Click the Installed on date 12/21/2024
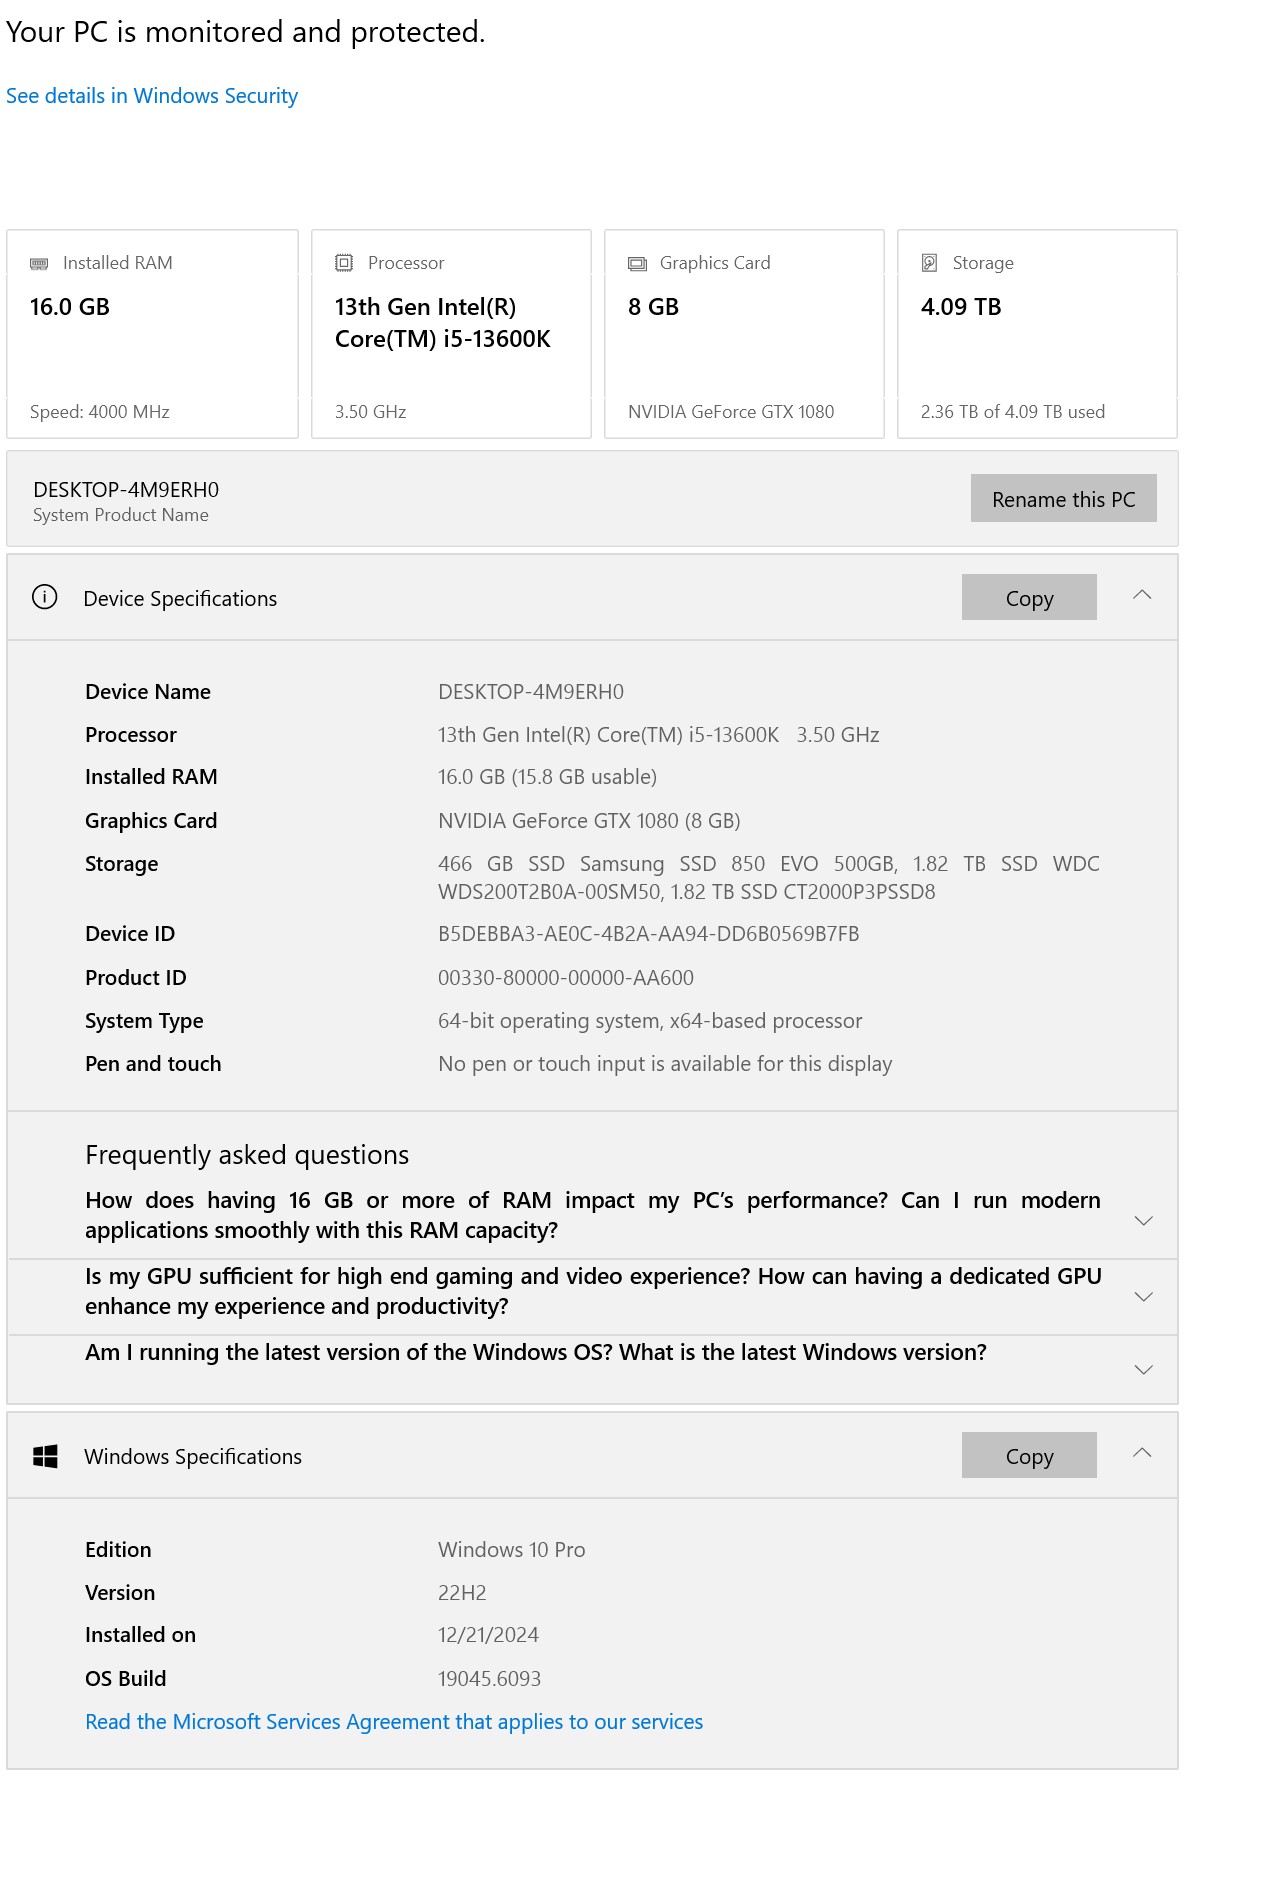Screen dimensions: 1263x1881 tap(488, 1635)
